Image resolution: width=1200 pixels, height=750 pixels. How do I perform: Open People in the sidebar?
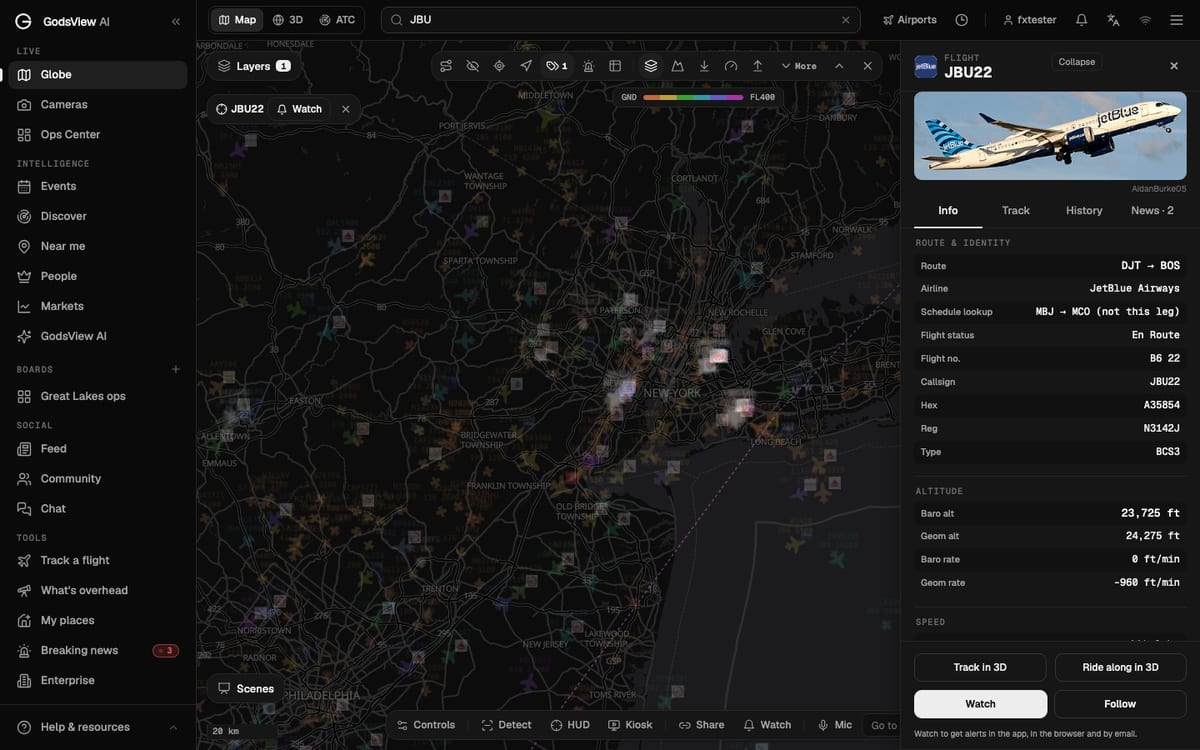click(98, 276)
